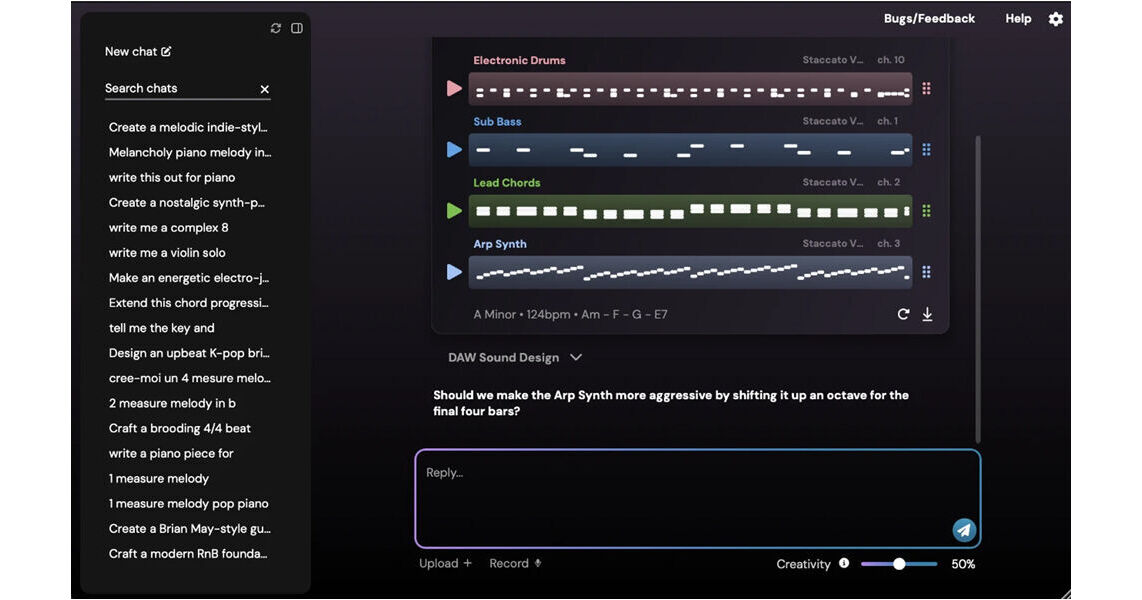Click the Arp Synth drag handle dots
The height and width of the screenshot is (600, 1142).
click(926, 272)
